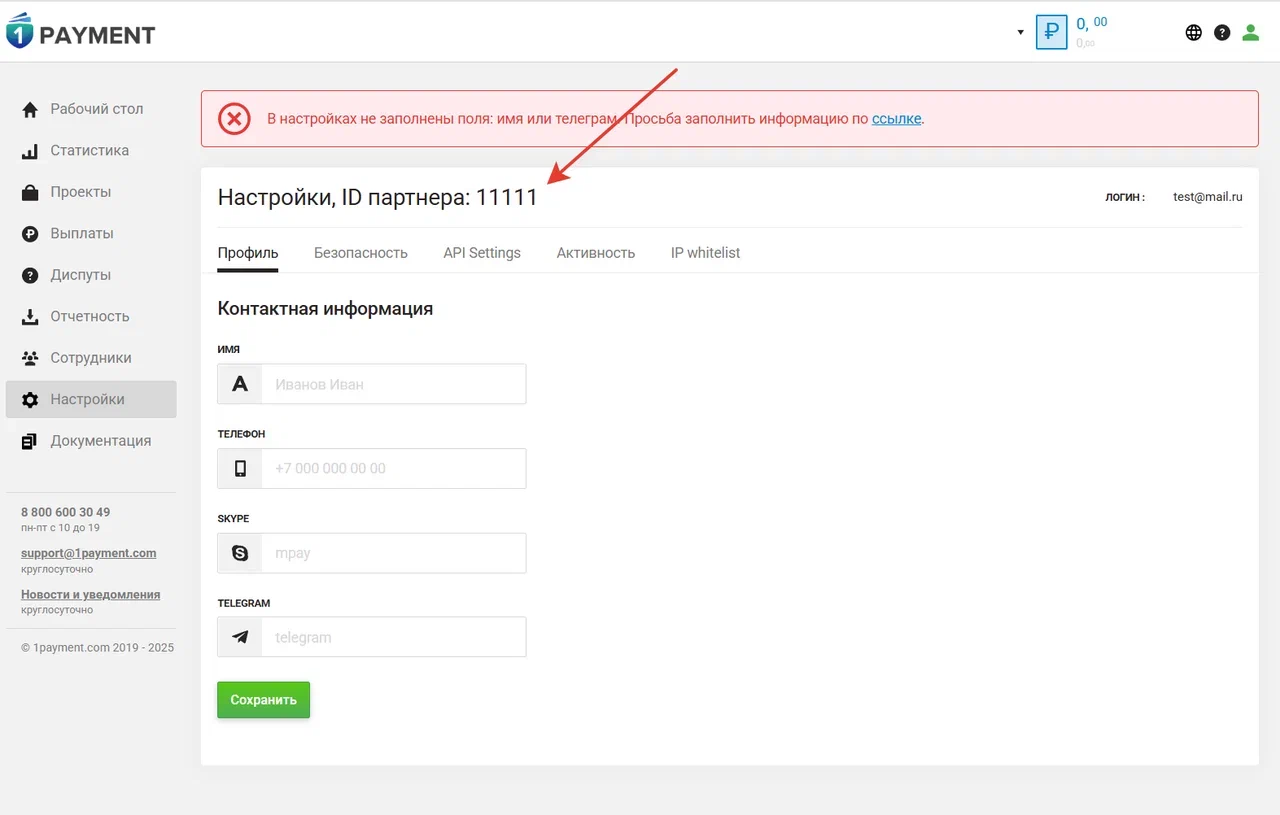Click the red error icon in alert
1280x815 pixels.
(234, 119)
